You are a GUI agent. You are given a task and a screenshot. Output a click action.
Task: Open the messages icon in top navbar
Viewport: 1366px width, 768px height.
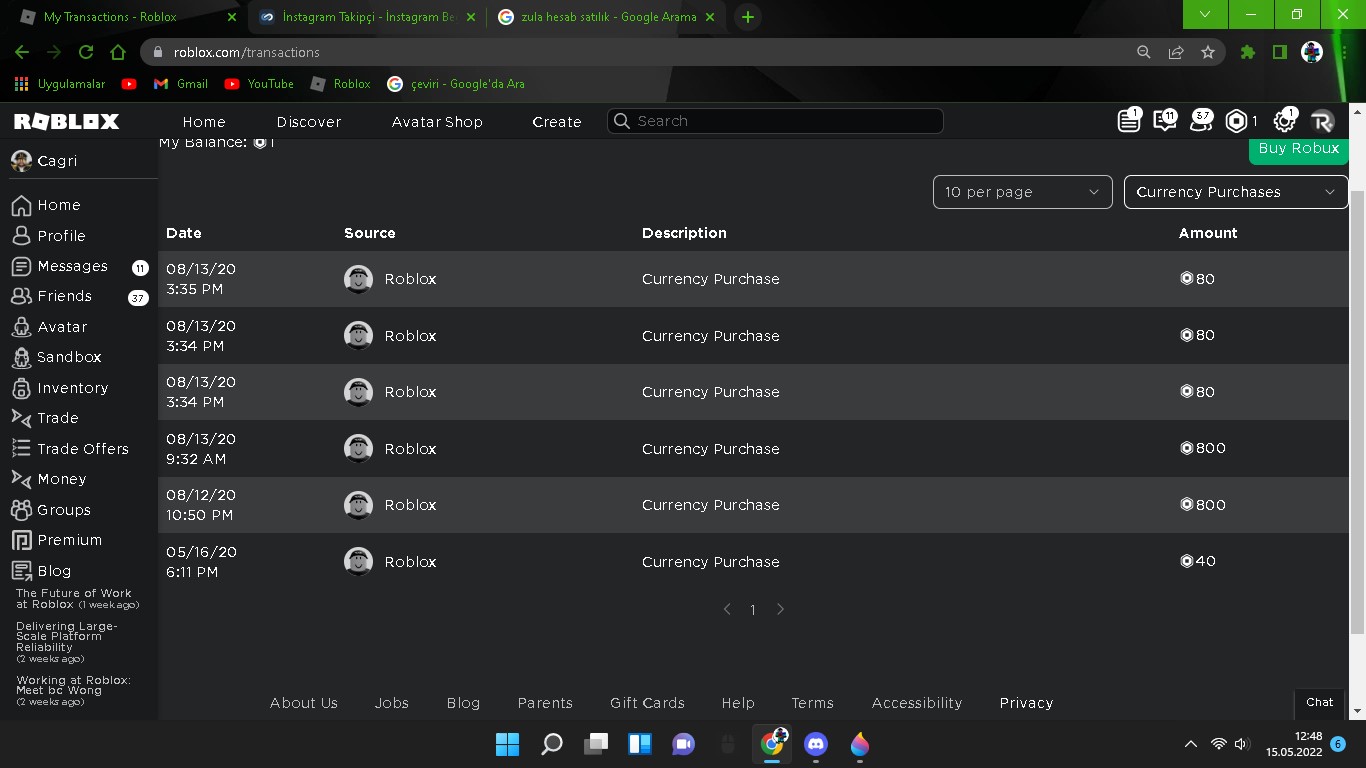[1165, 121]
